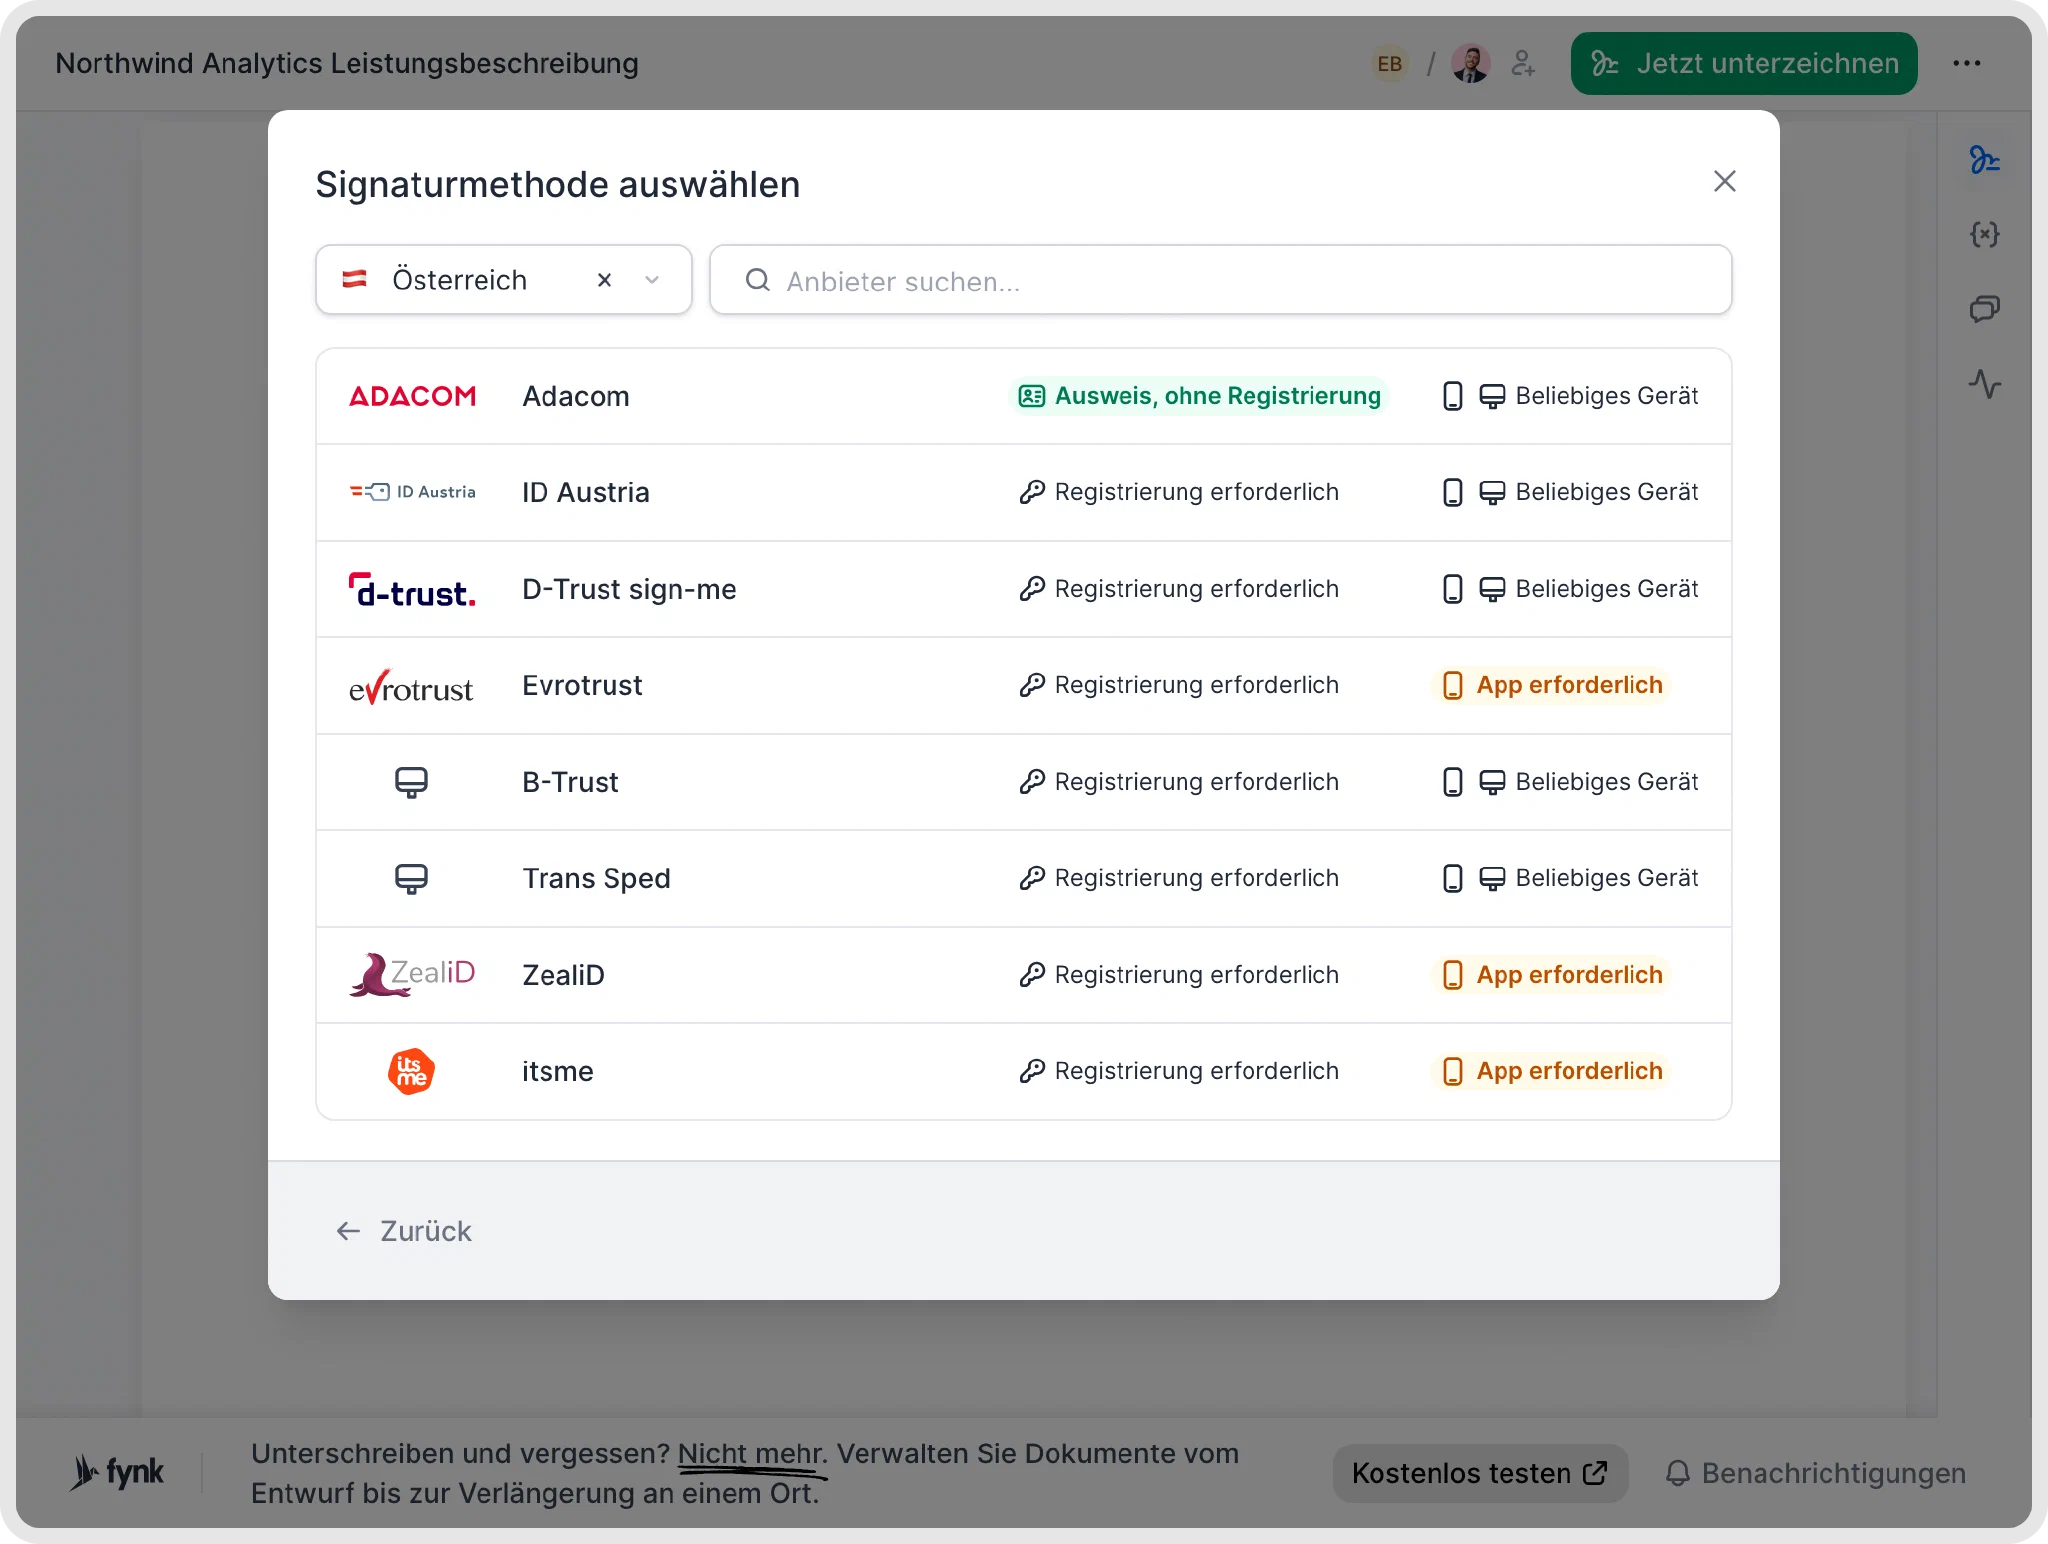Image resolution: width=2048 pixels, height=1544 pixels.
Task: Click the Adacom logo
Action: 412,396
